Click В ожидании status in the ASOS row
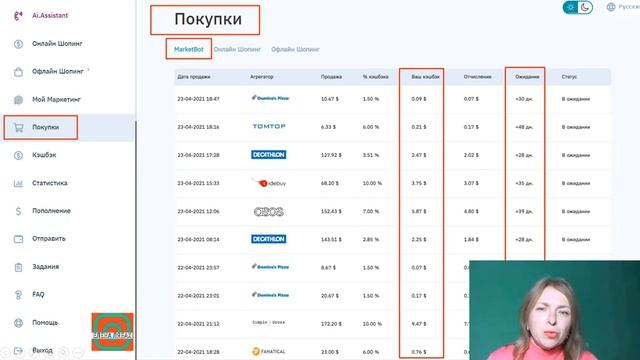 (576, 211)
